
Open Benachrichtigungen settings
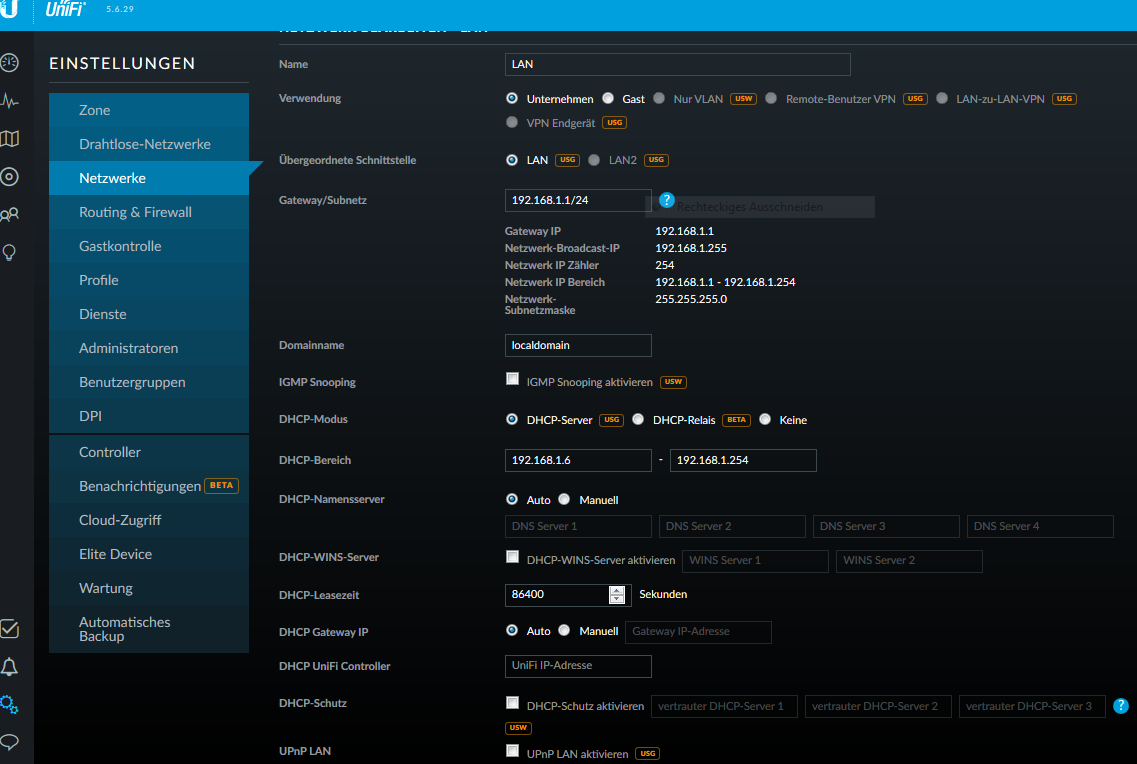[149, 486]
